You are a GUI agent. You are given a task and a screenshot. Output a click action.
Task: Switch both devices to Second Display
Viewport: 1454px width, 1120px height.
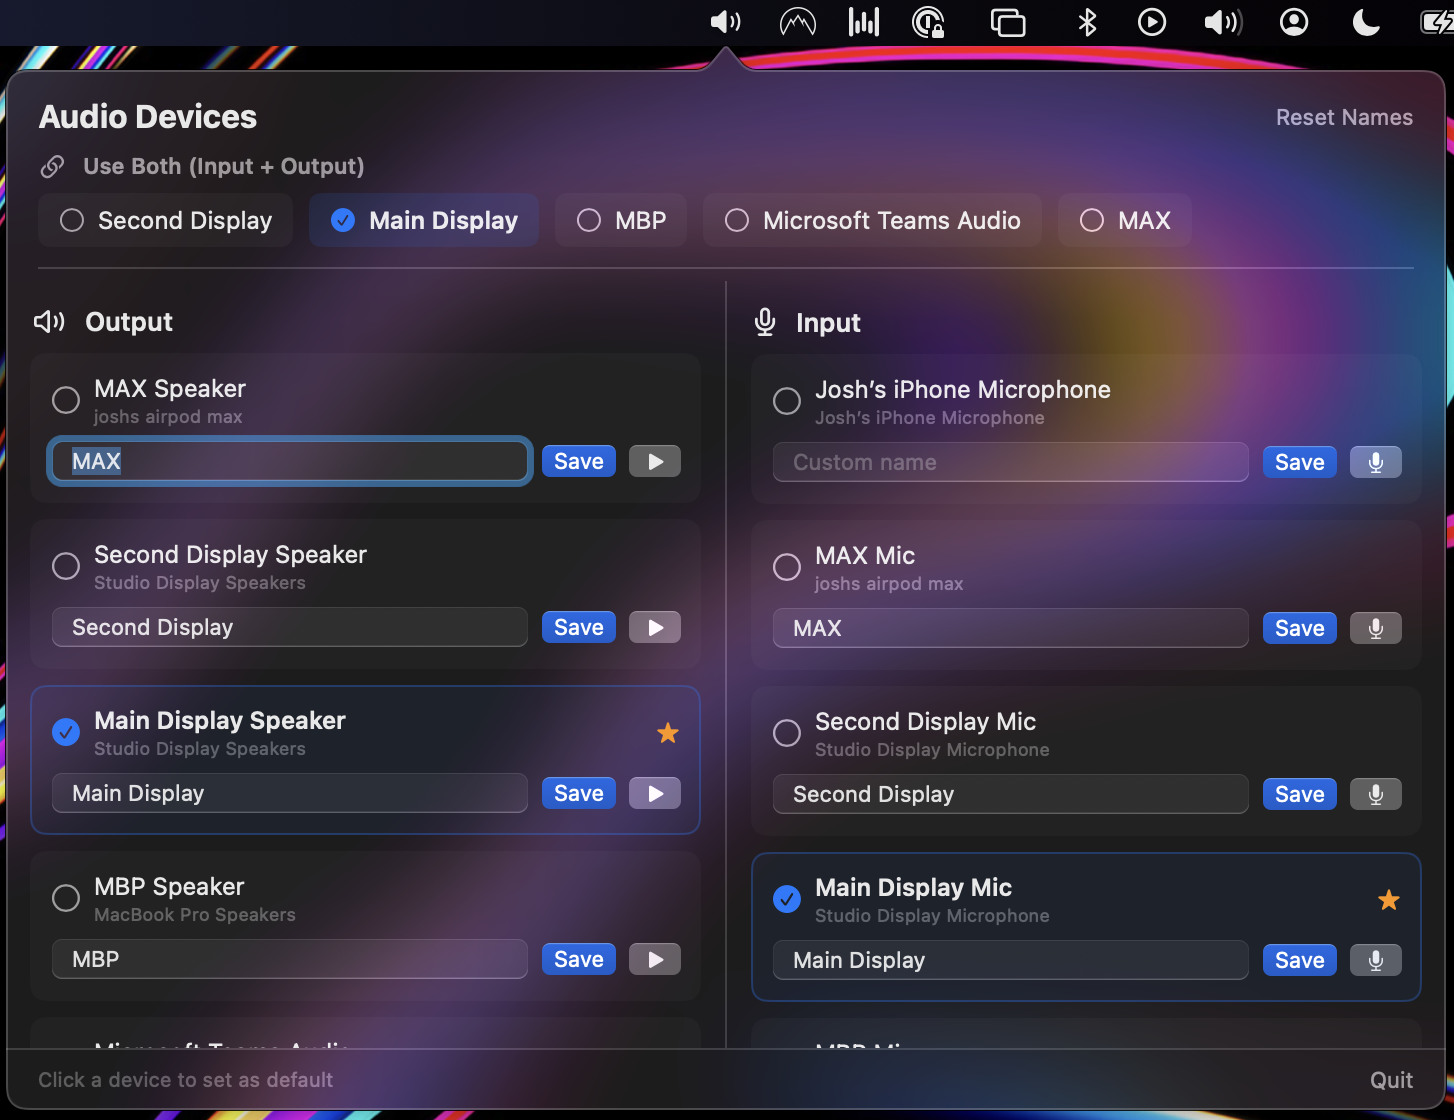point(166,220)
